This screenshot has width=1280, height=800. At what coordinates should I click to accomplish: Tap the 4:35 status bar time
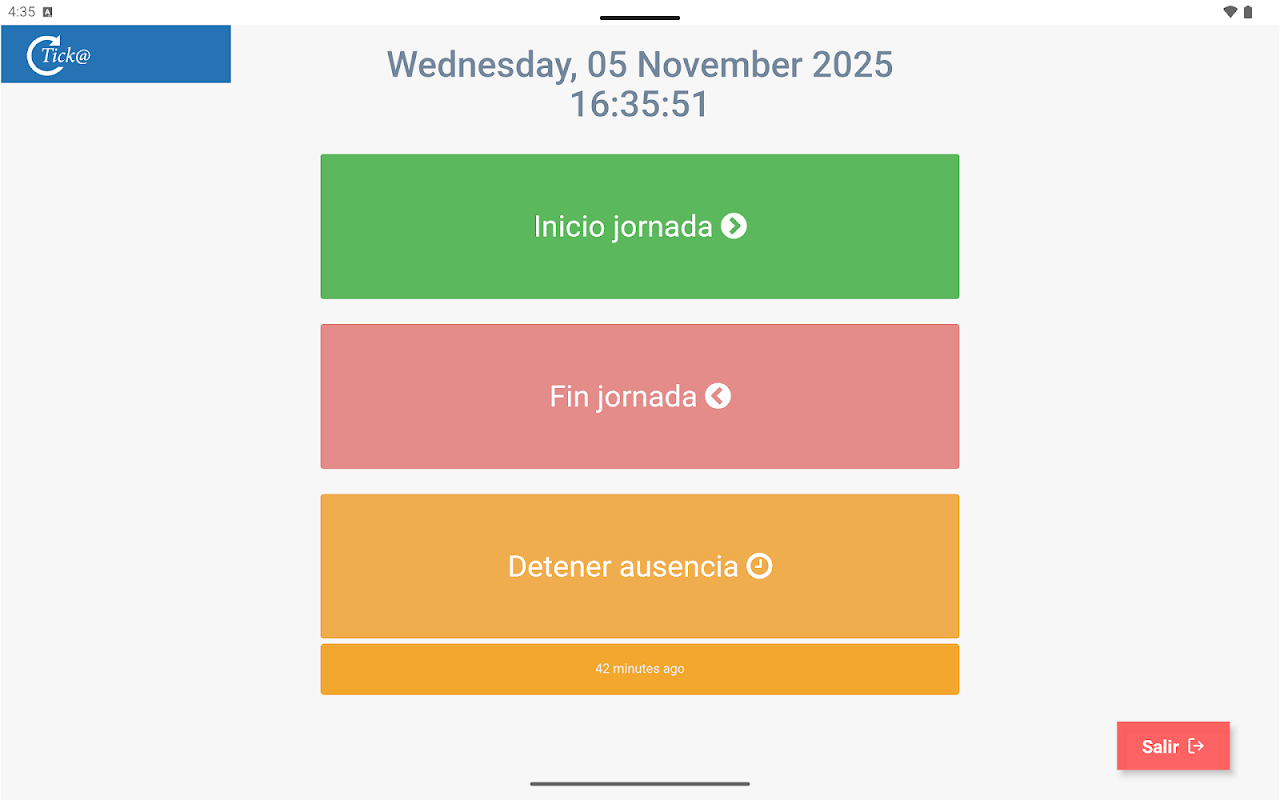tap(21, 12)
